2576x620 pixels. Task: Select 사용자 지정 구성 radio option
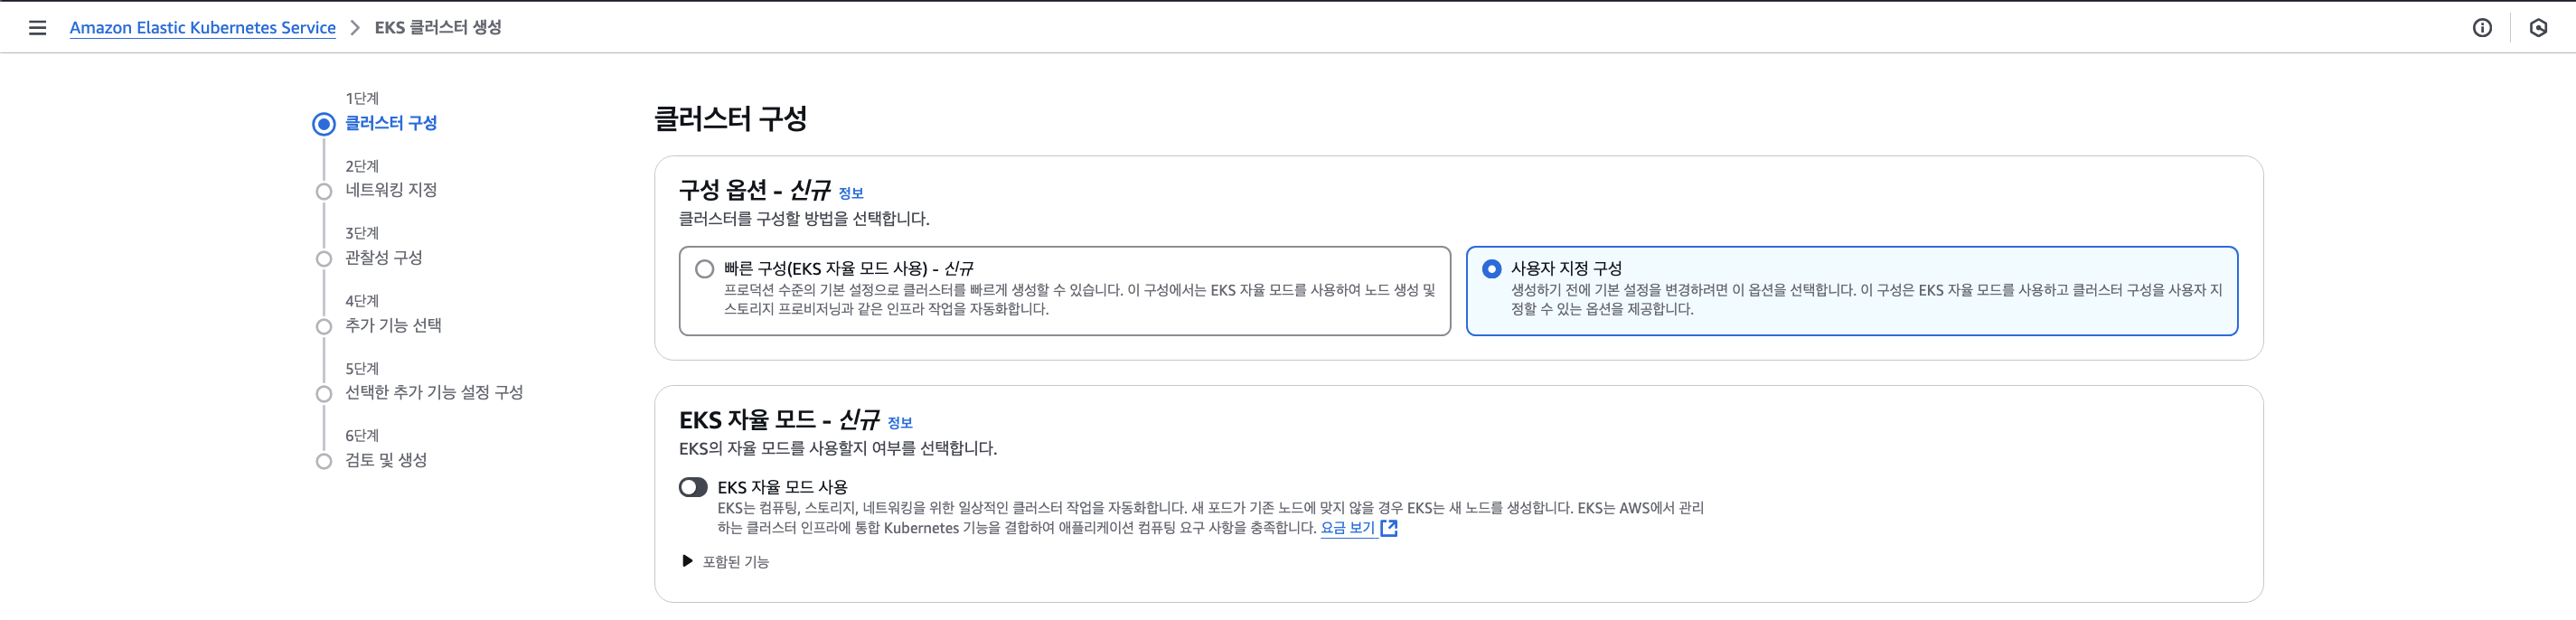[1491, 269]
